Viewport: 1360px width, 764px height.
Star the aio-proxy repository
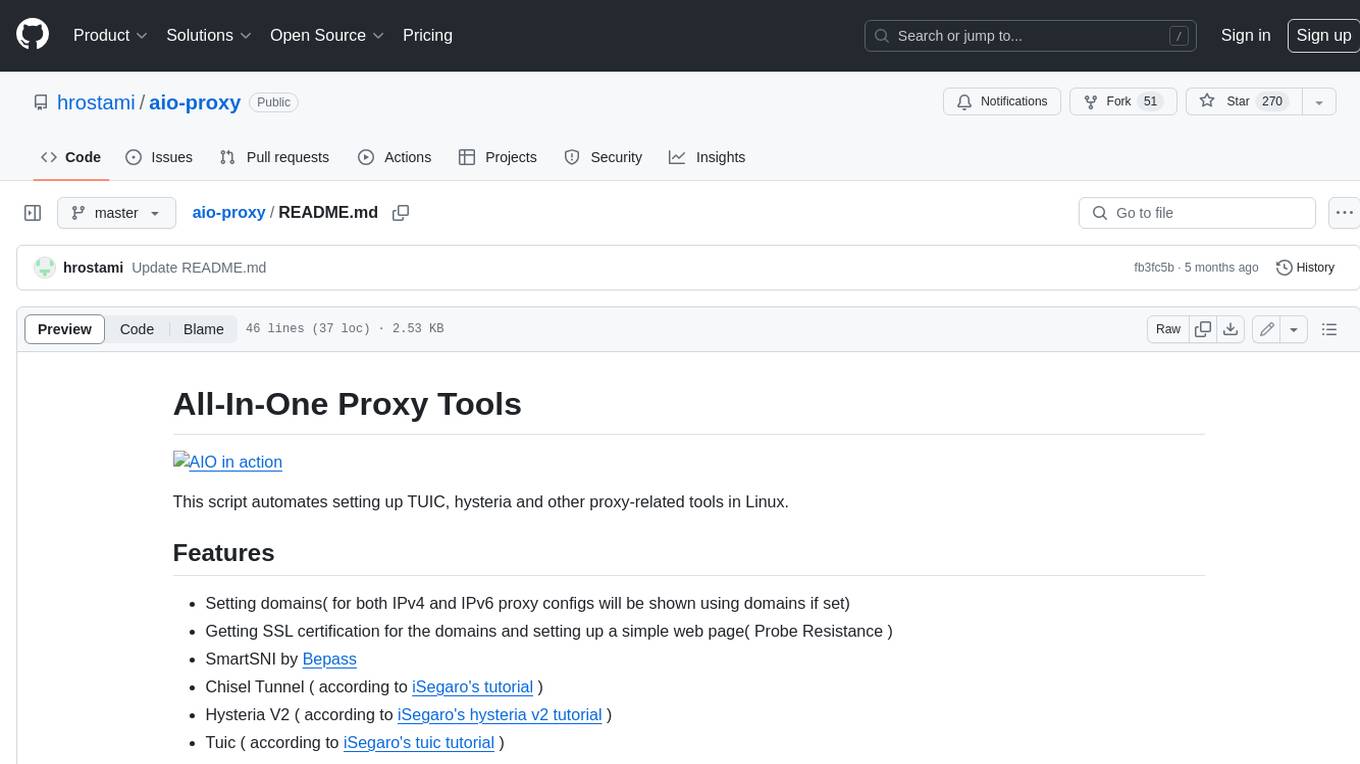(x=1243, y=102)
